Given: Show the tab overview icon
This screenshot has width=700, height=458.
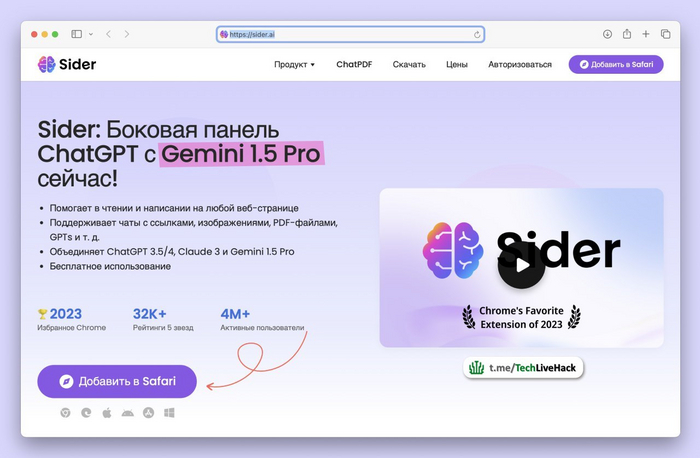Looking at the screenshot, I should pos(666,34).
